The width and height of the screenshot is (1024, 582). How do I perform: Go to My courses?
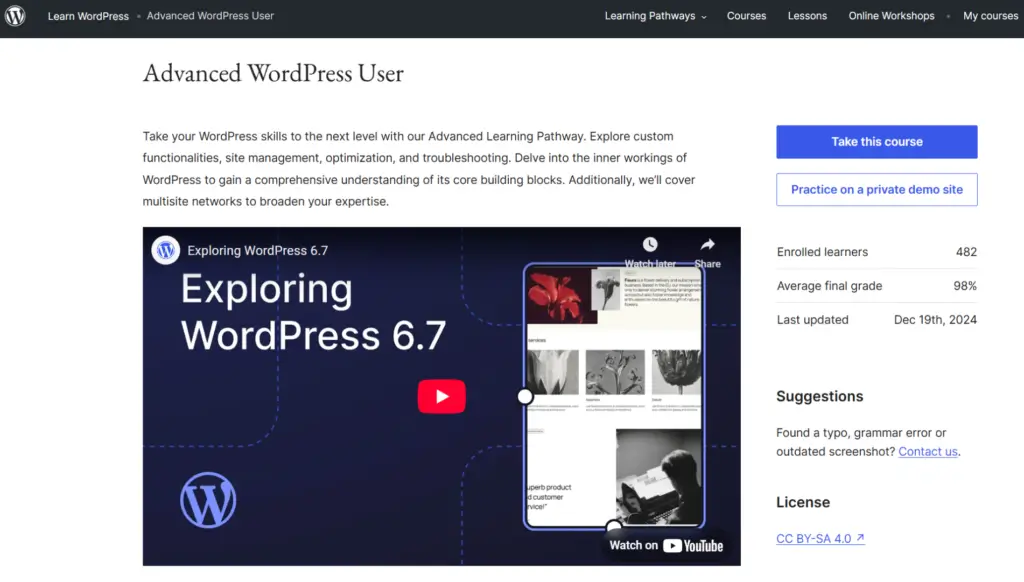click(x=989, y=16)
